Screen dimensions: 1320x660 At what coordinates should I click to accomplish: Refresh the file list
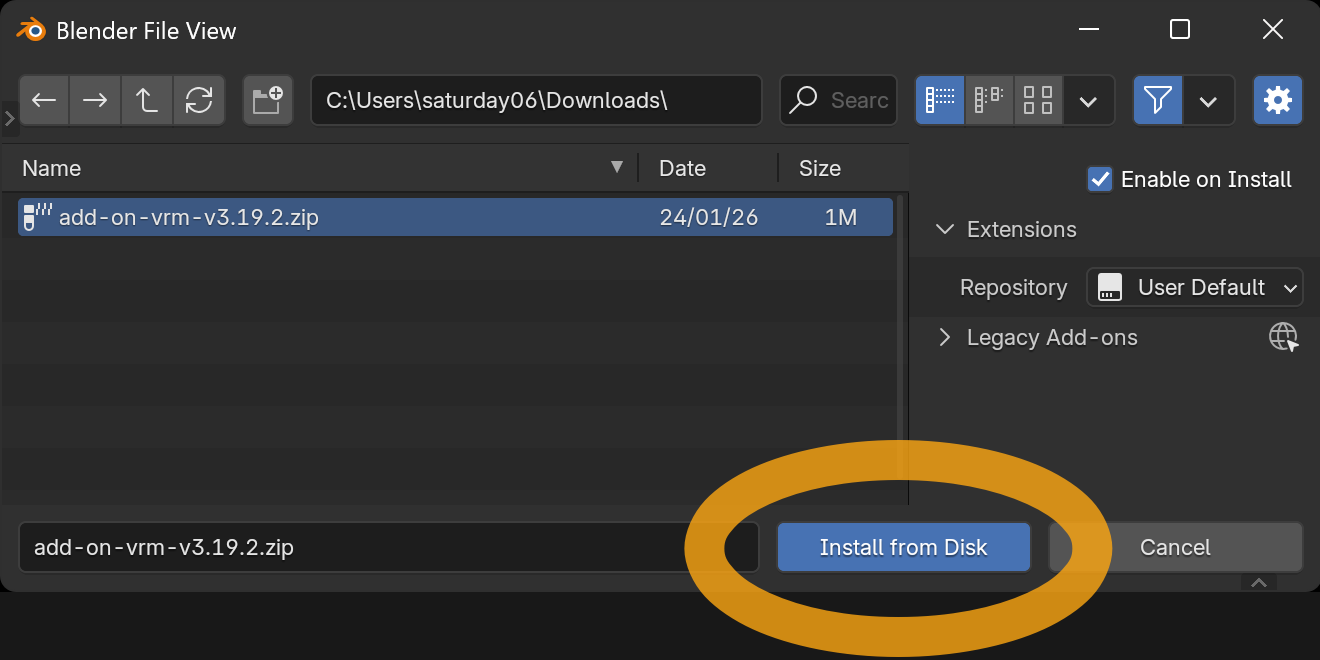coord(199,100)
